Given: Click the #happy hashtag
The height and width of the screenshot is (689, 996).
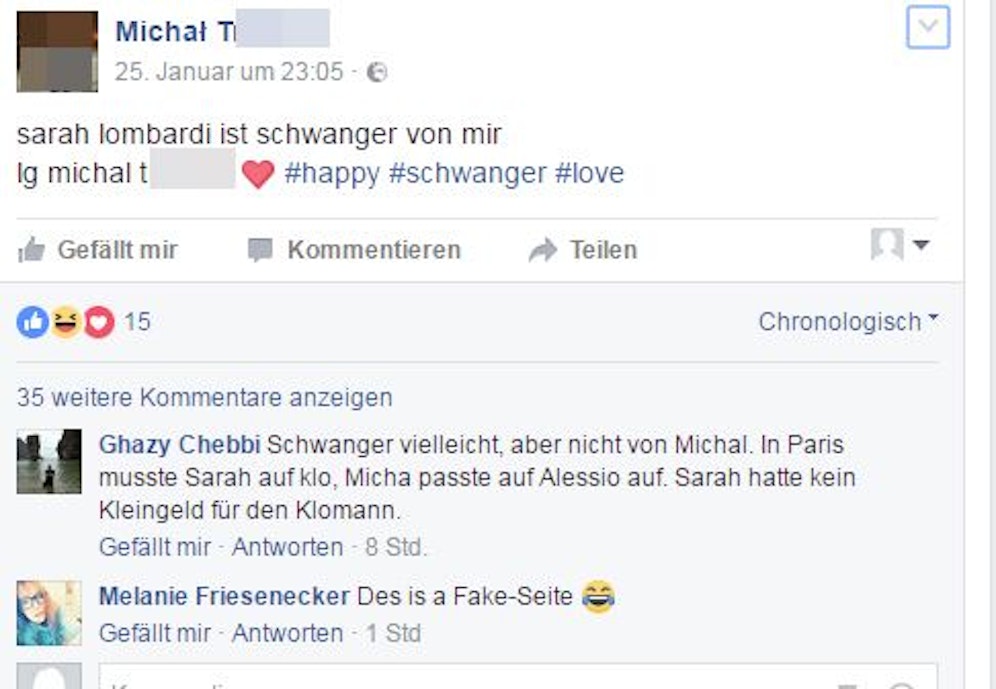Looking at the screenshot, I should point(332,173).
